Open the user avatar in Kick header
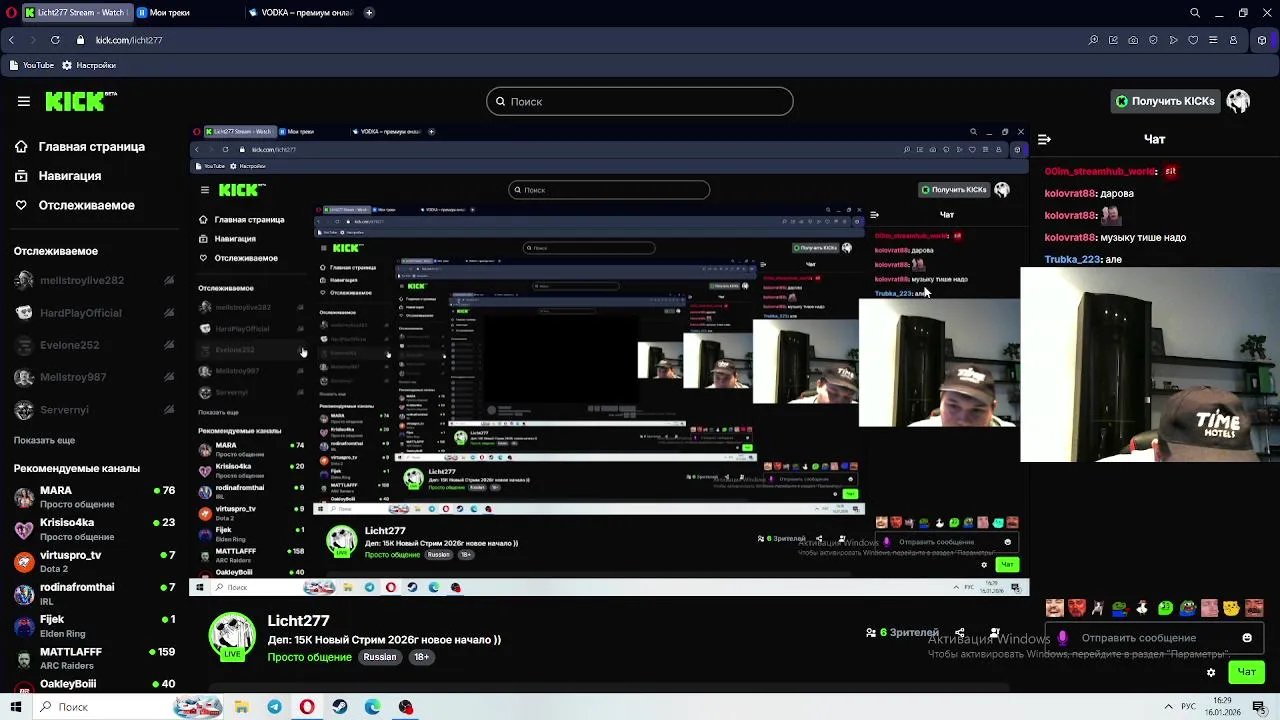The image size is (1280, 720). [x=1238, y=101]
